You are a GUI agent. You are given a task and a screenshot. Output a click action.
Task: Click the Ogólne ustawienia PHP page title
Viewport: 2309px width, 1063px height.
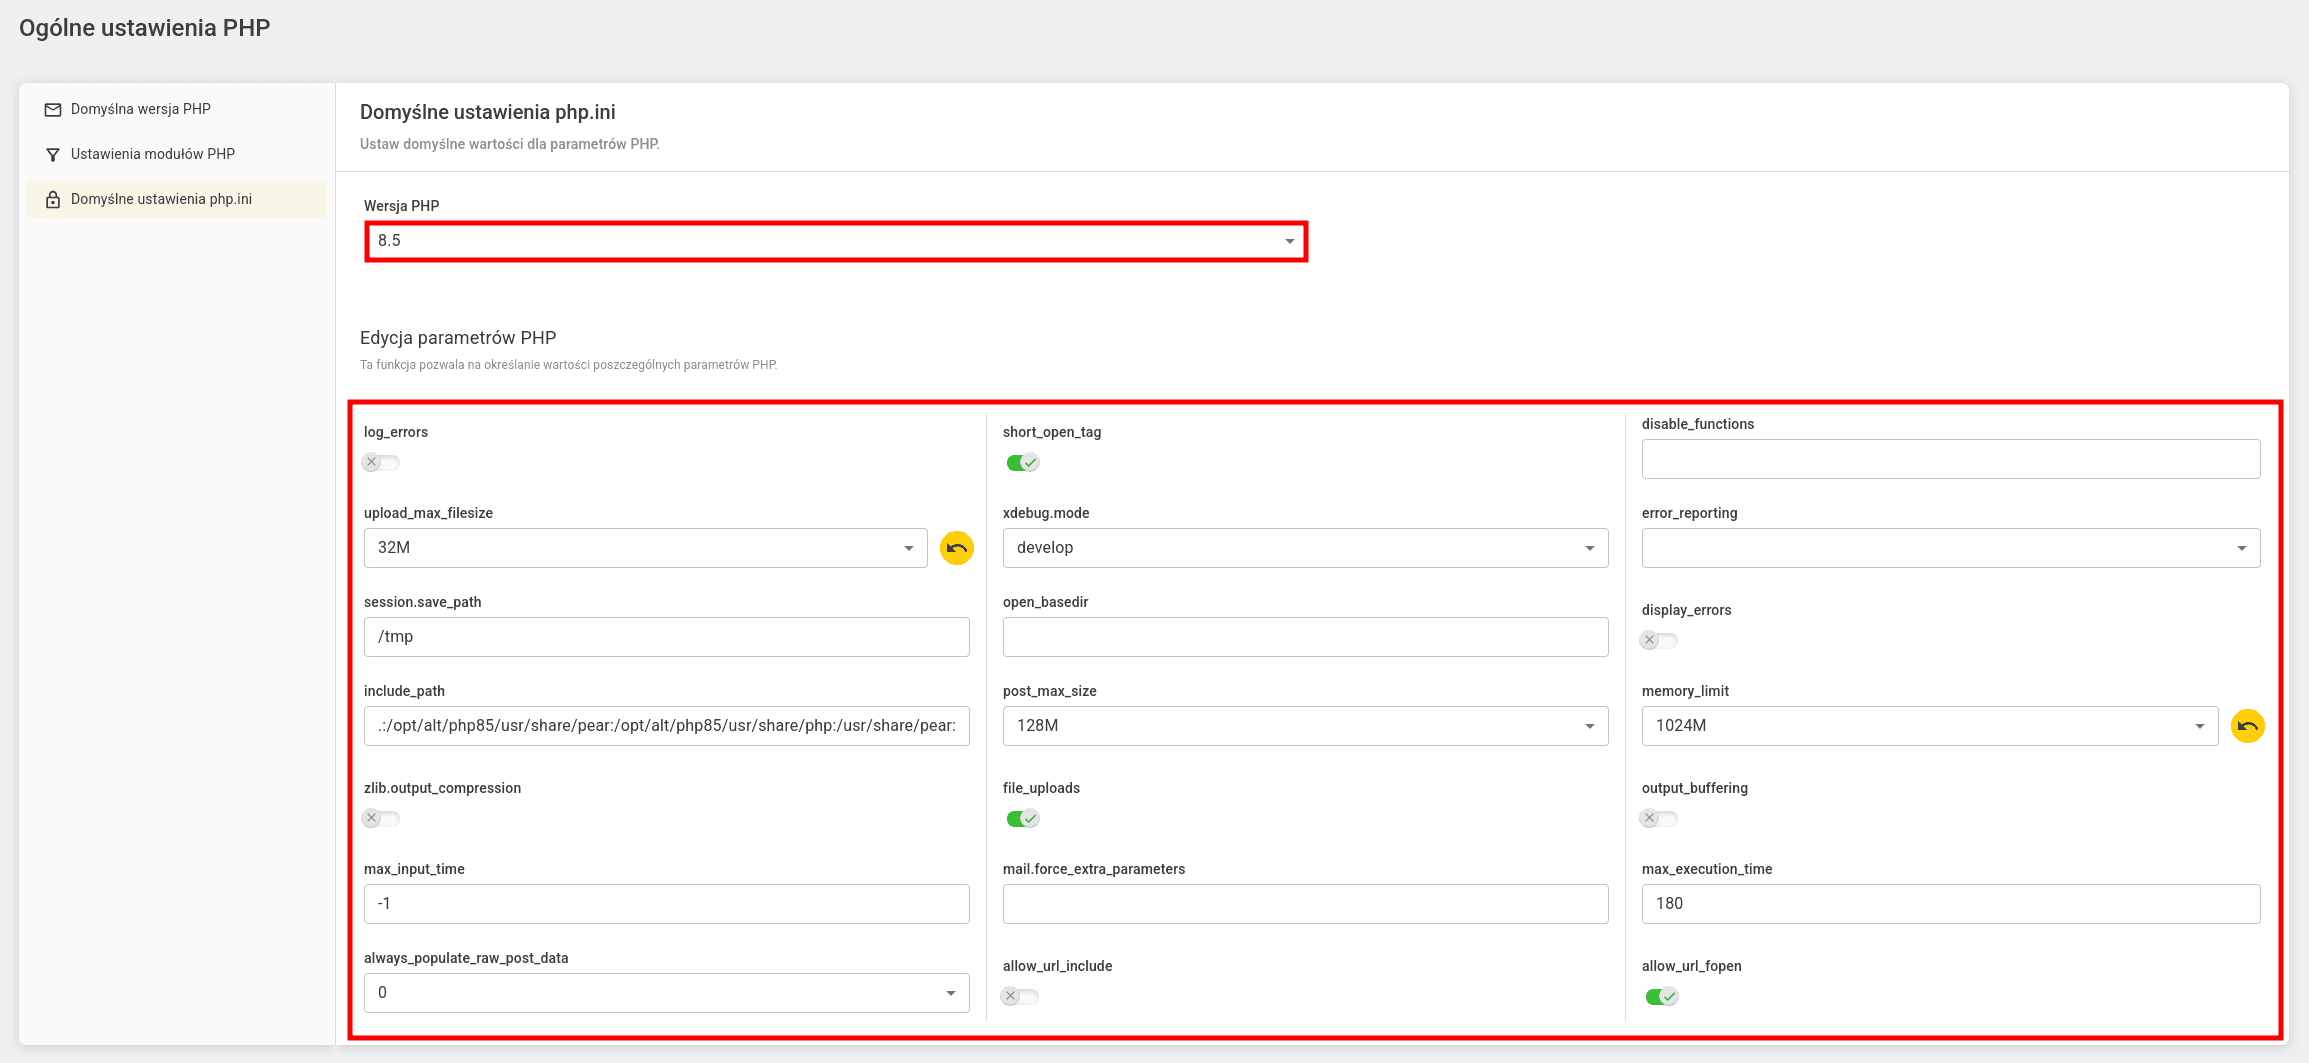[145, 28]
